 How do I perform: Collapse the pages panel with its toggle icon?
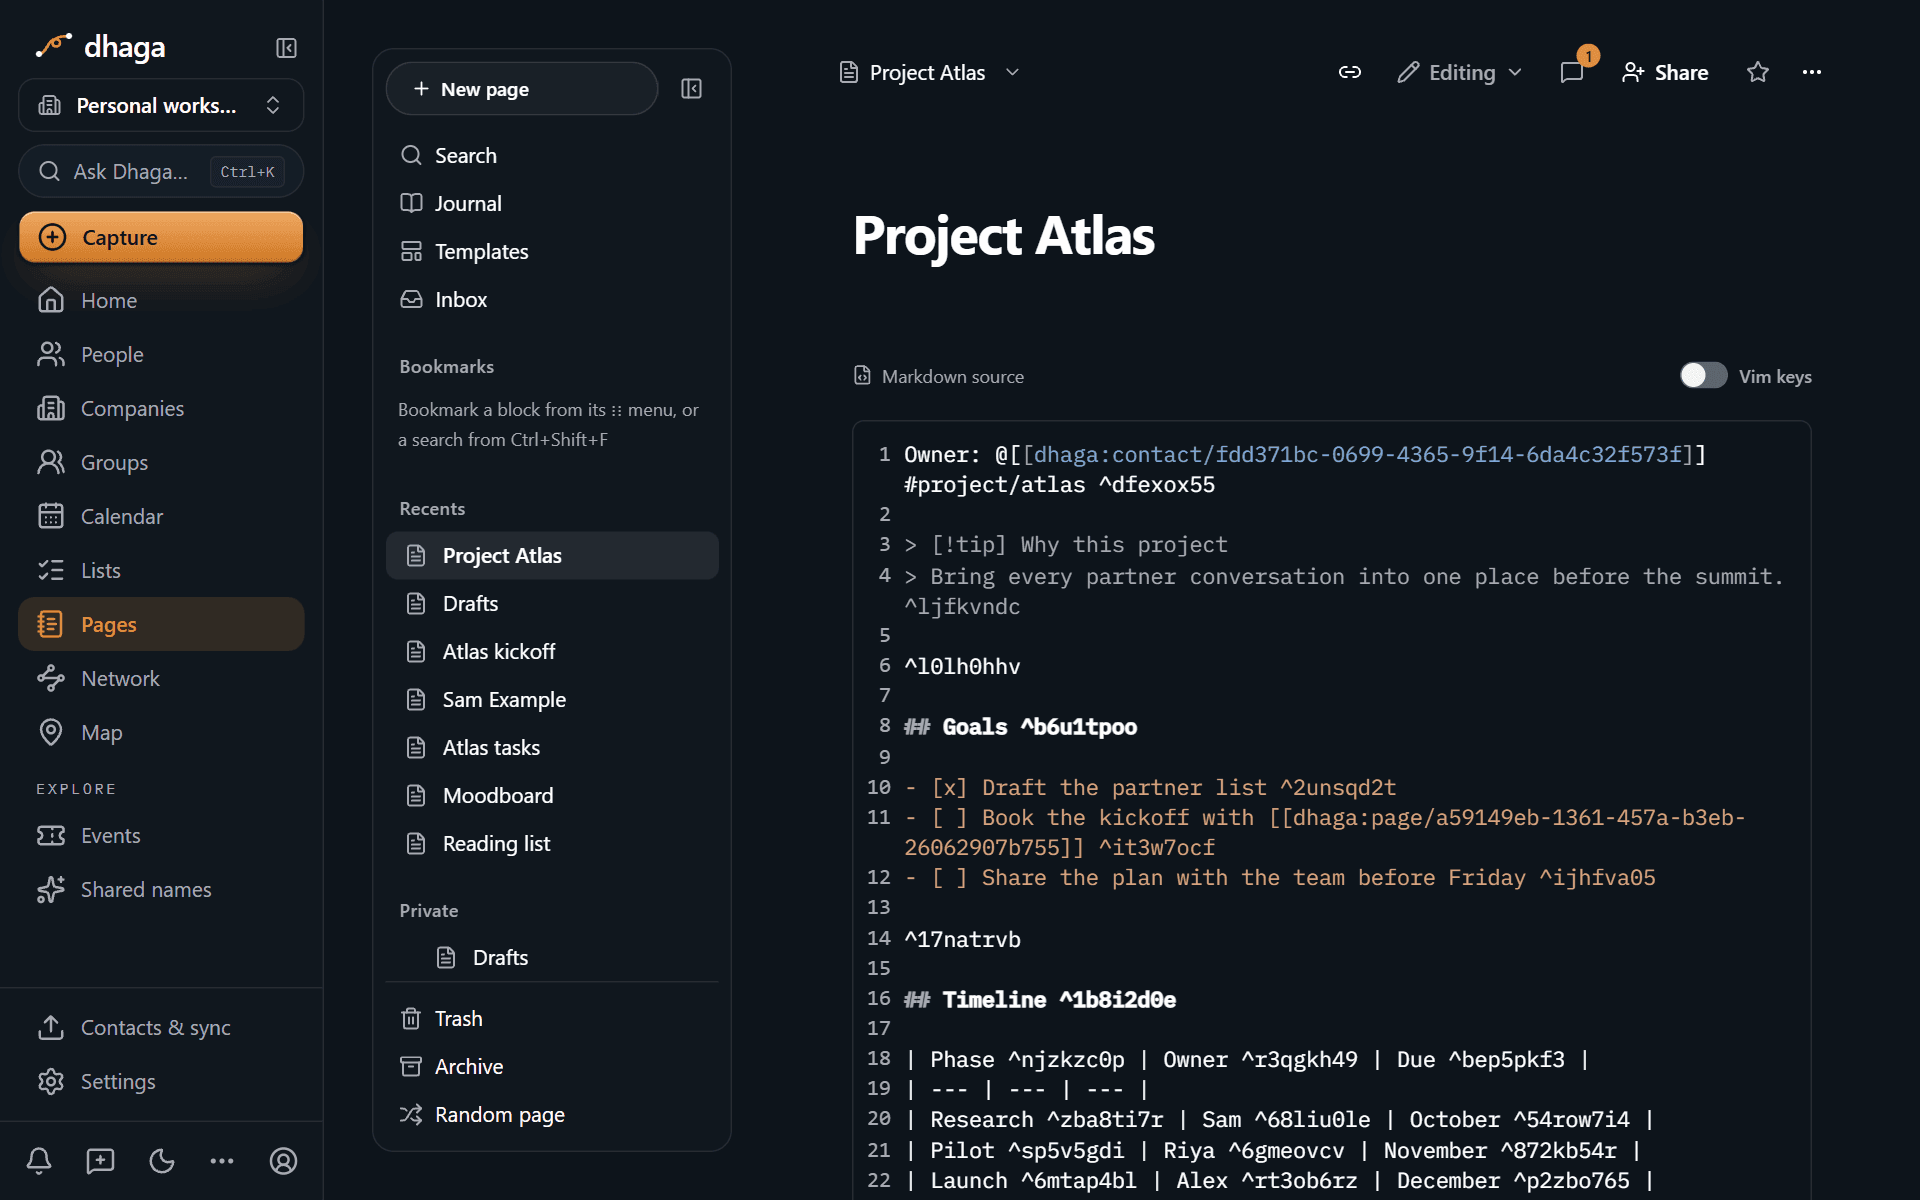tap(691, 89)
